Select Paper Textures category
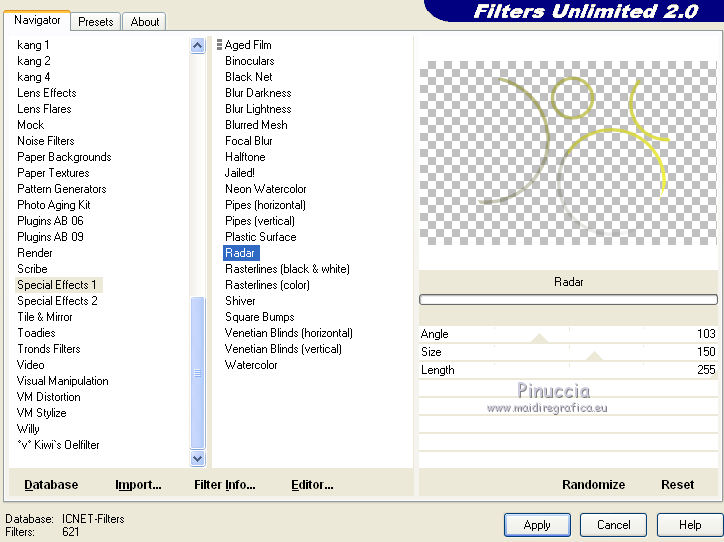 (x=53, y=173)
